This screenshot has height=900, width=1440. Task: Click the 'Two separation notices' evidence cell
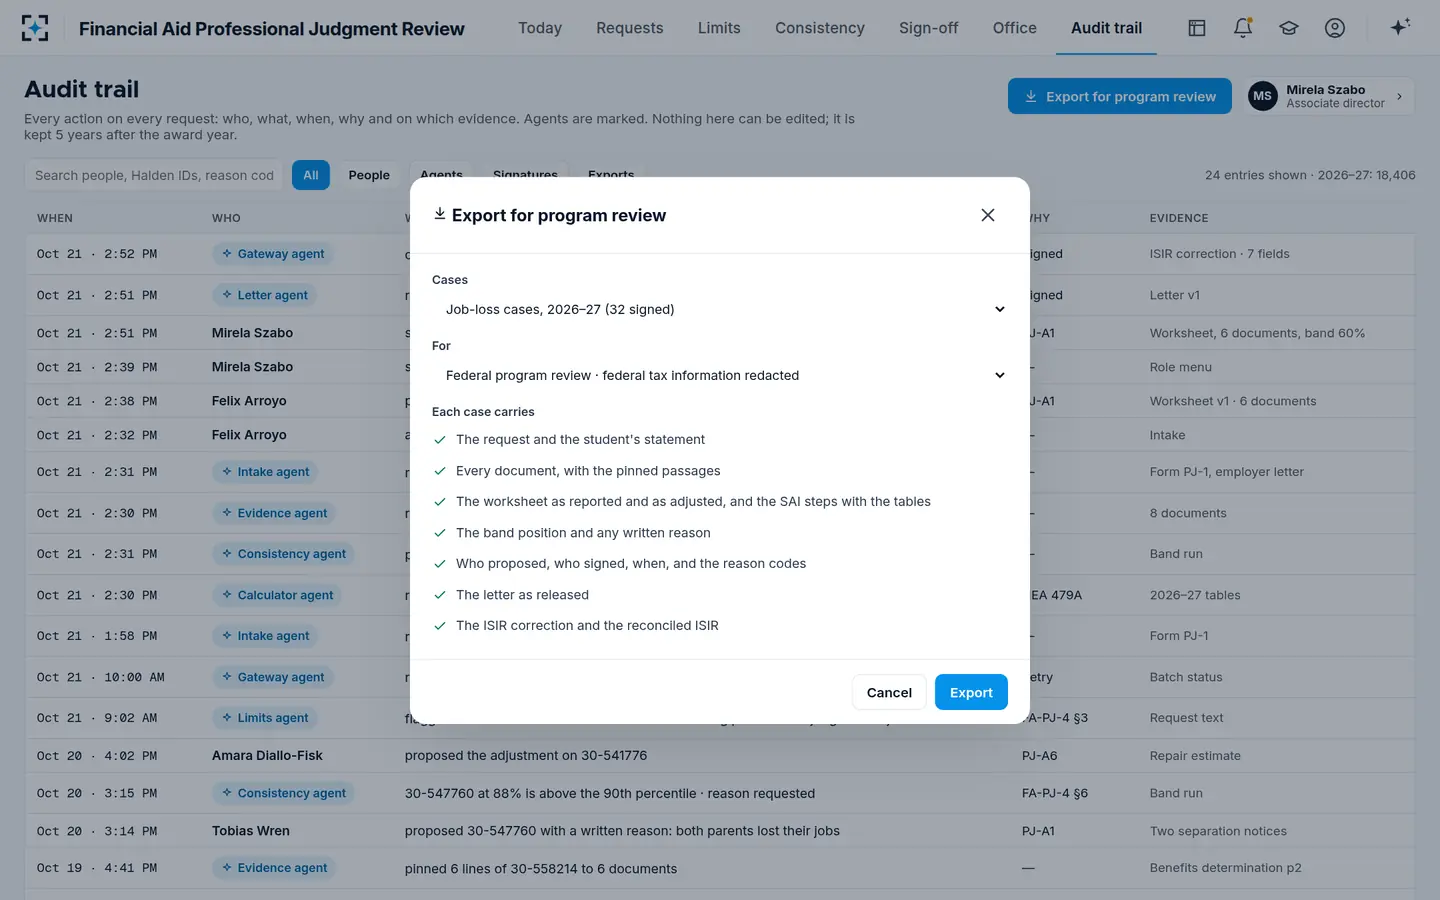coord(1218,831)
